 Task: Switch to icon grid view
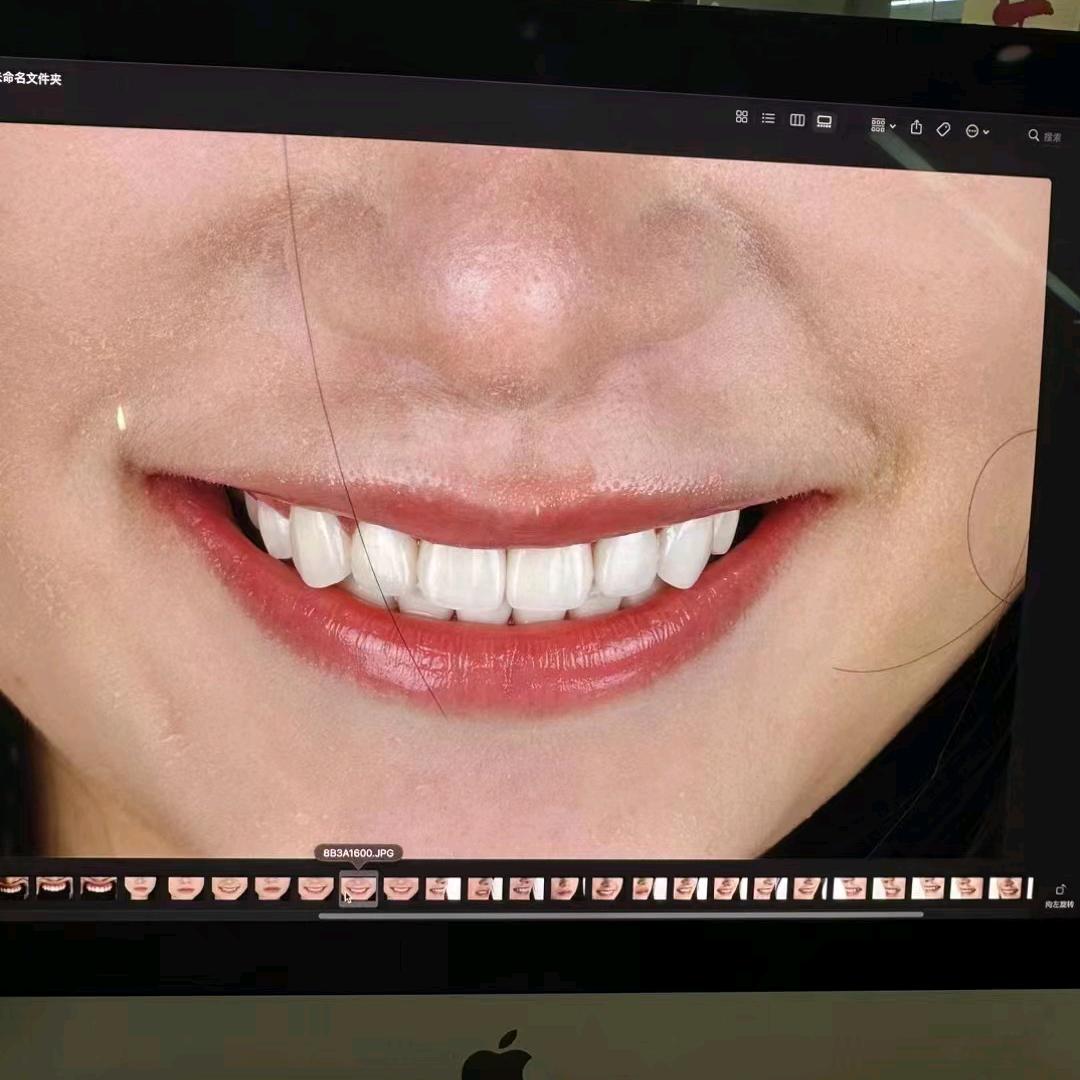click(742, 117)
